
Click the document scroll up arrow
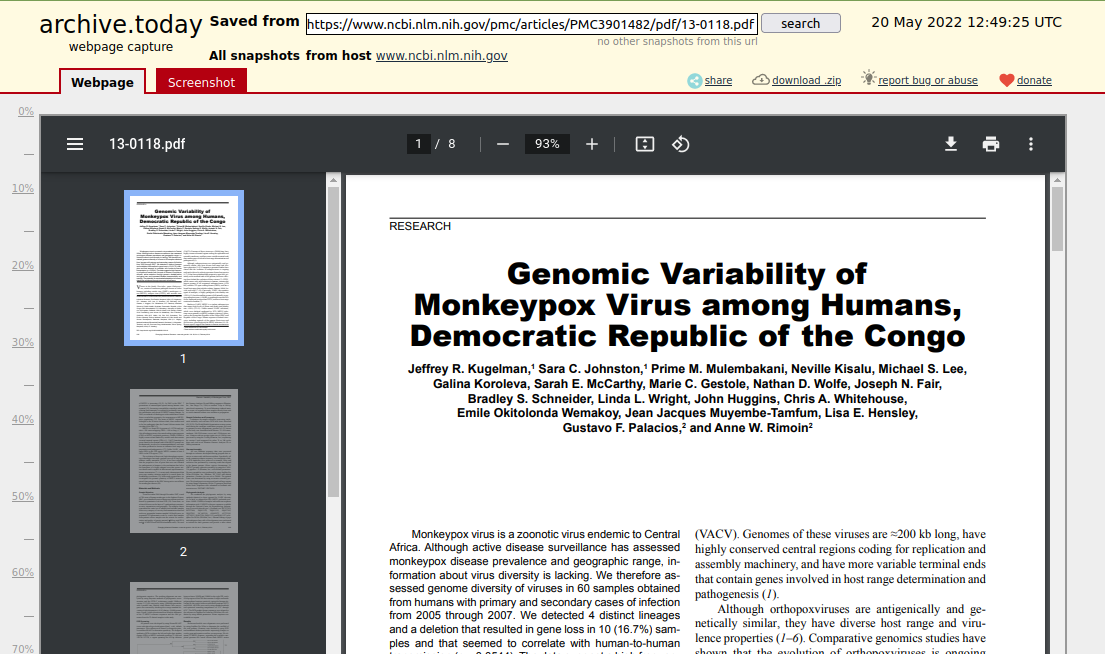coord(1057,180)
